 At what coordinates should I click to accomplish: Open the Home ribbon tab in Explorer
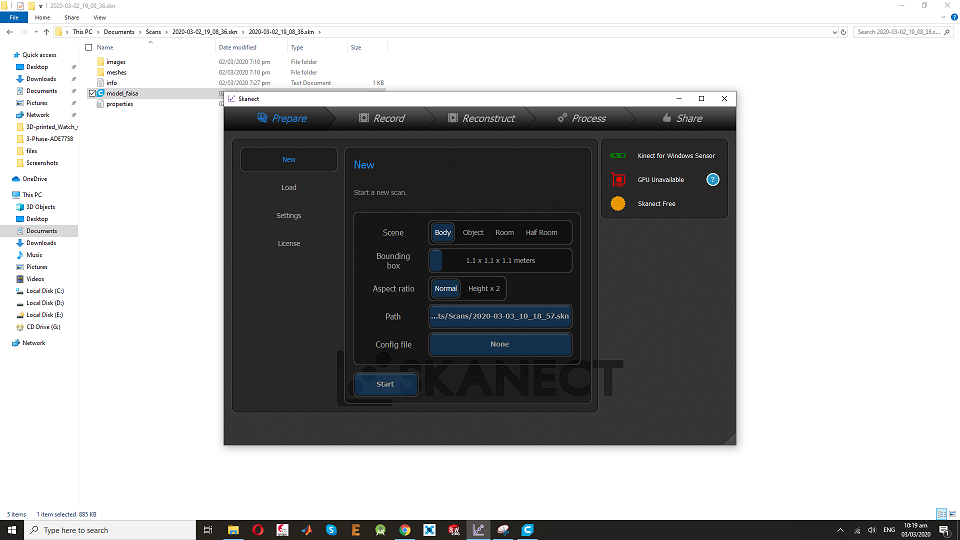[x=42, y=18]
